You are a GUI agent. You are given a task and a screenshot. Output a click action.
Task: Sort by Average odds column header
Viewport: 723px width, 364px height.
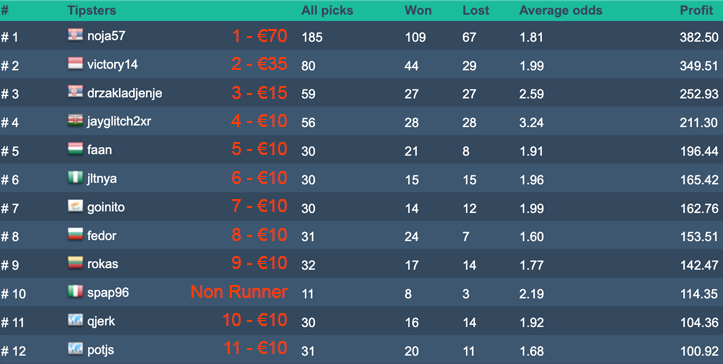pyautogui.click(x=561, y=10)
